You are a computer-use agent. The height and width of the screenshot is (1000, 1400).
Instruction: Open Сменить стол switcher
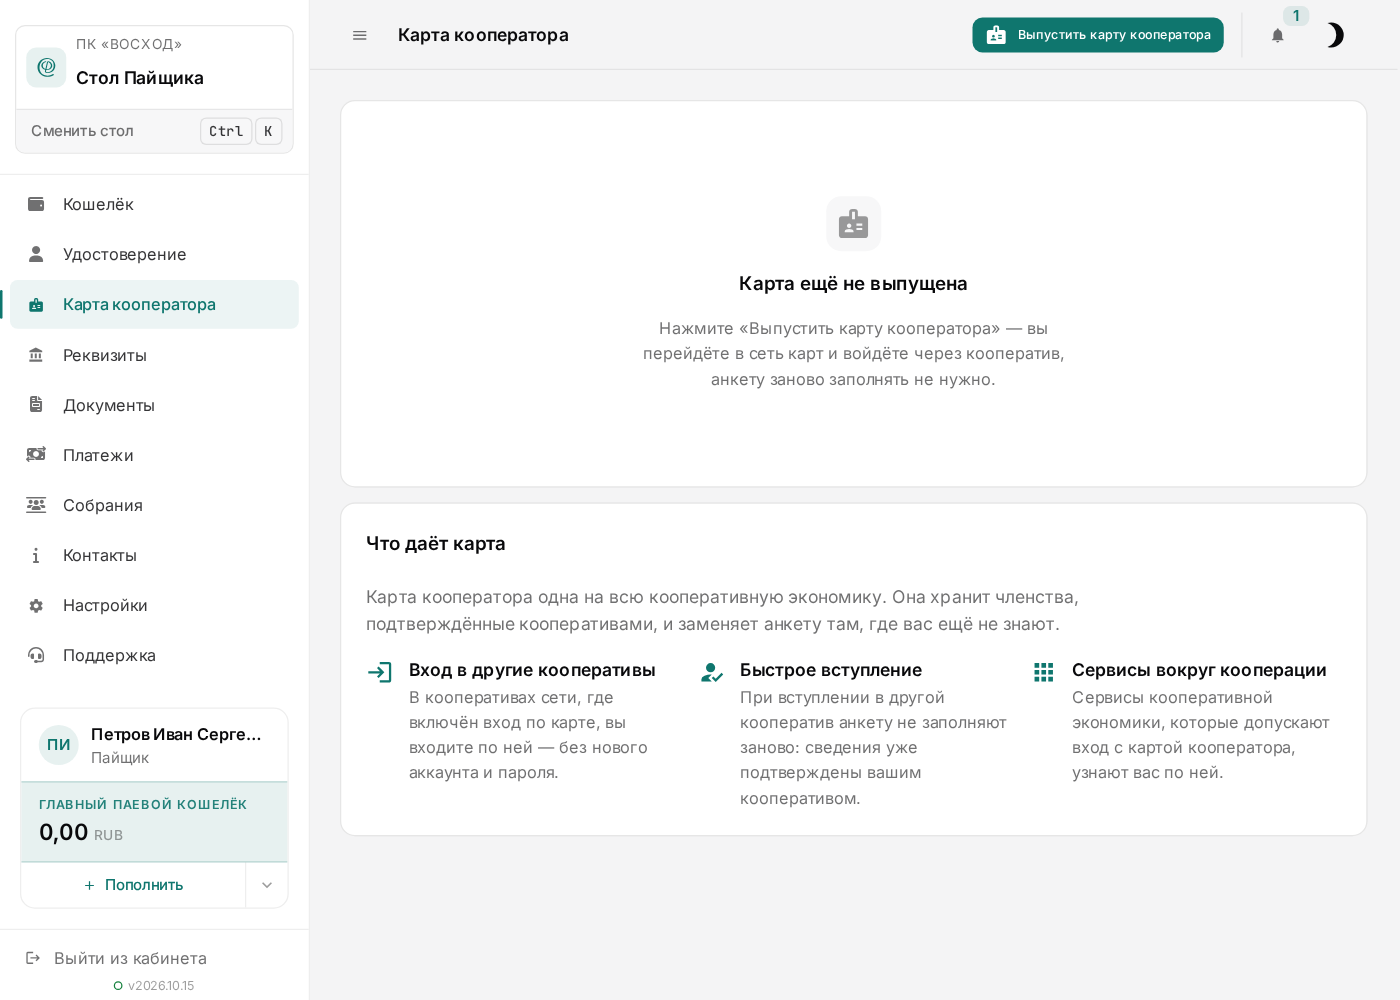155,131
